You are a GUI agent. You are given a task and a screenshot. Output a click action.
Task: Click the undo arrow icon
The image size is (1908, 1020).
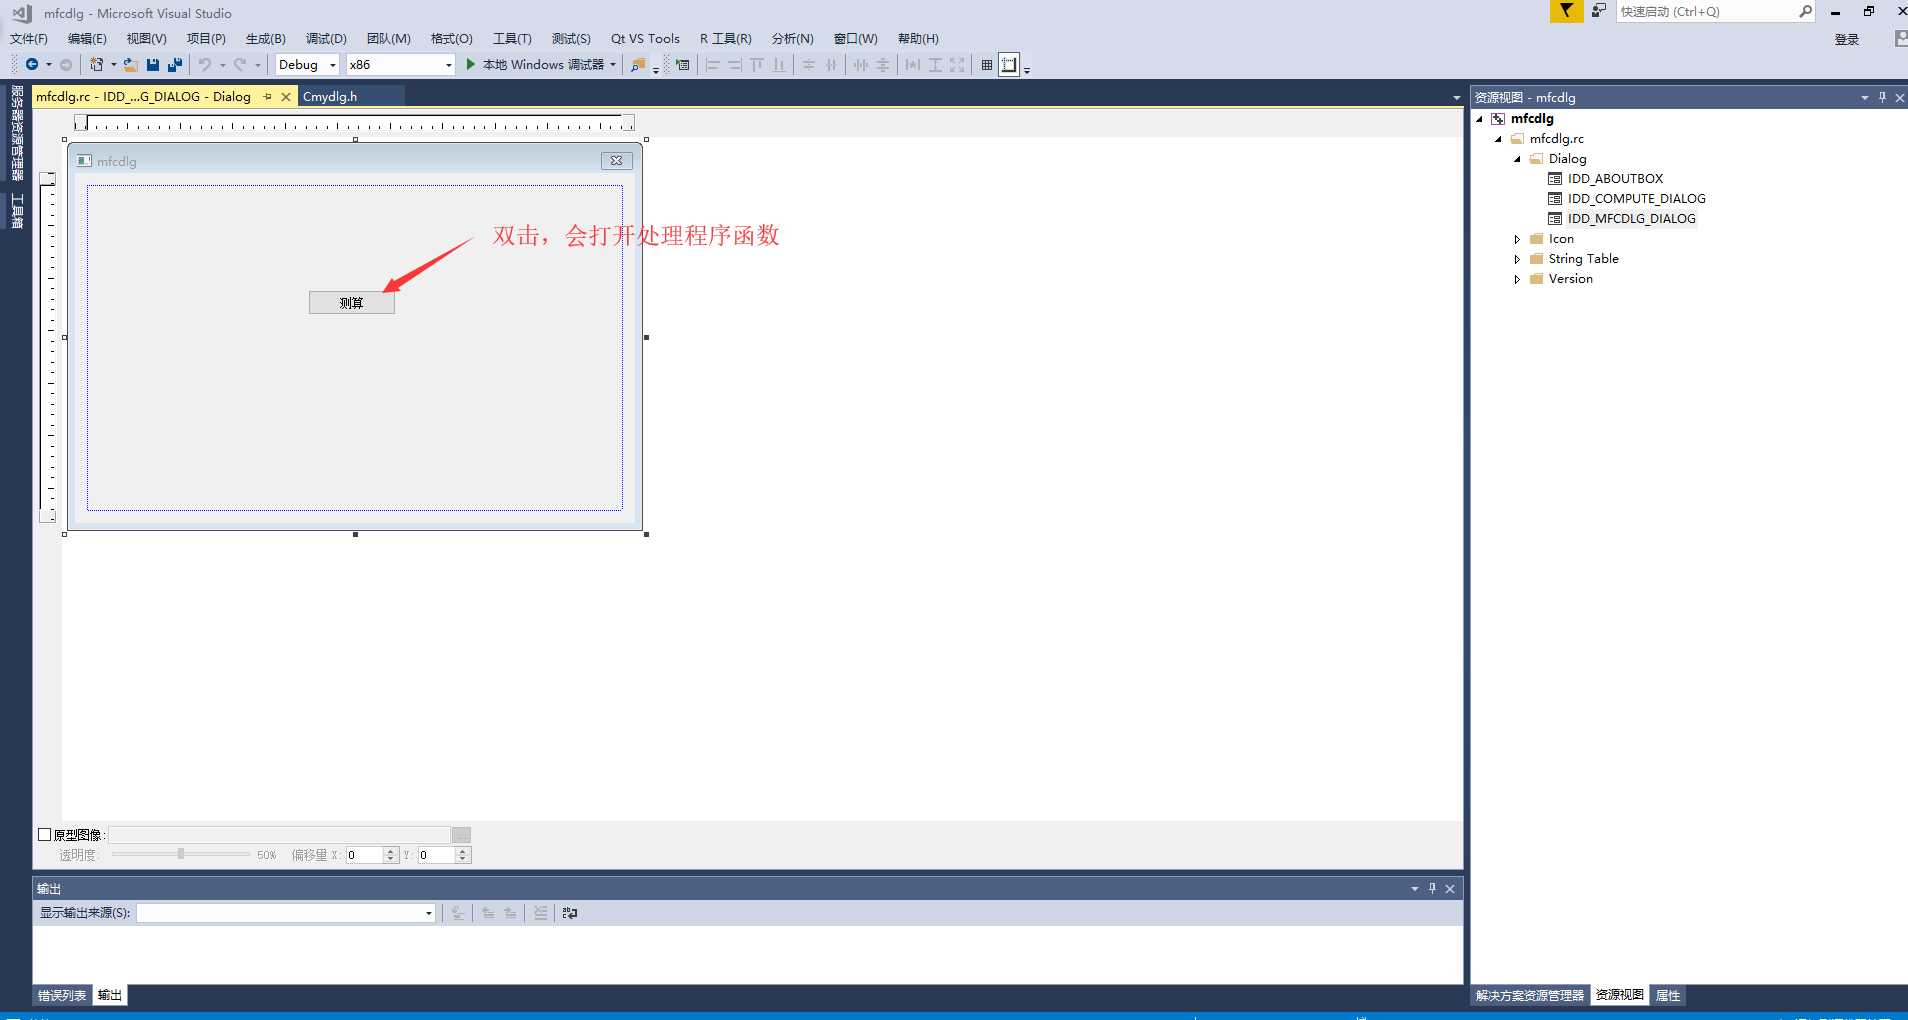click(204, 65)
